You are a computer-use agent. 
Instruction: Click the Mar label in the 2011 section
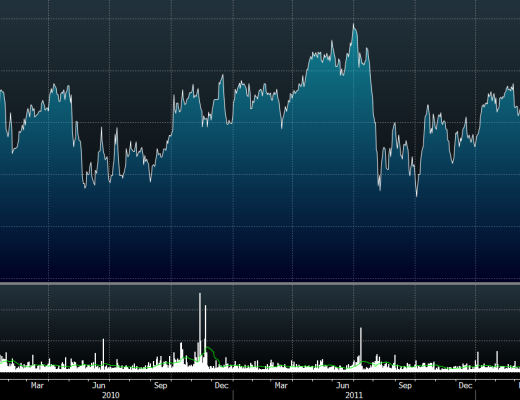[x=281, y=385]
